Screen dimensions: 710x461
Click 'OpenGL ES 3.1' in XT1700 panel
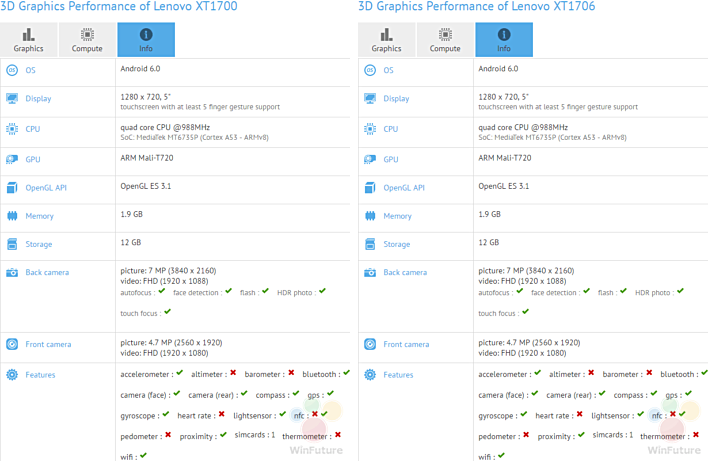[x=146, y=186]
